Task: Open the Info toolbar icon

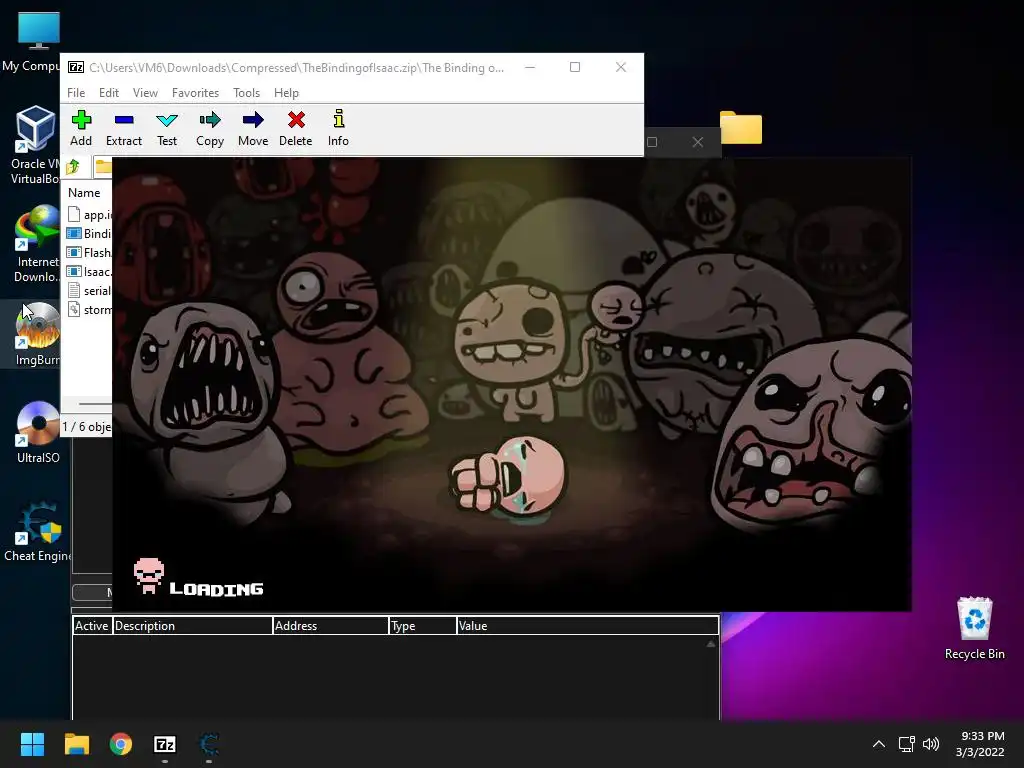Action: 338,128
